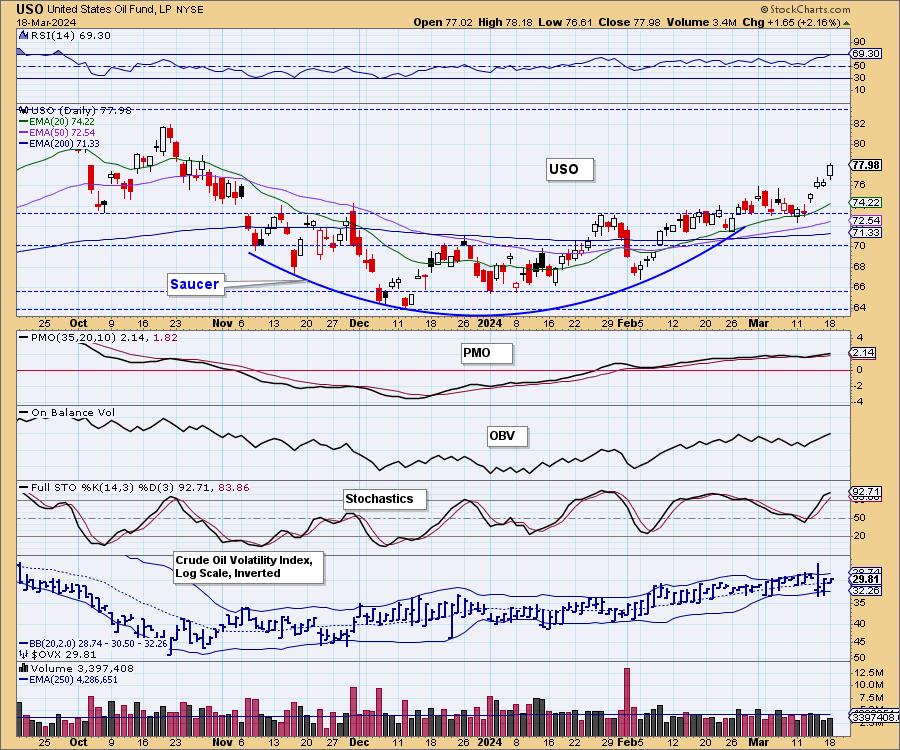Click the Open 77.02 value
The image size is (900, 750).
pos(443,22)
